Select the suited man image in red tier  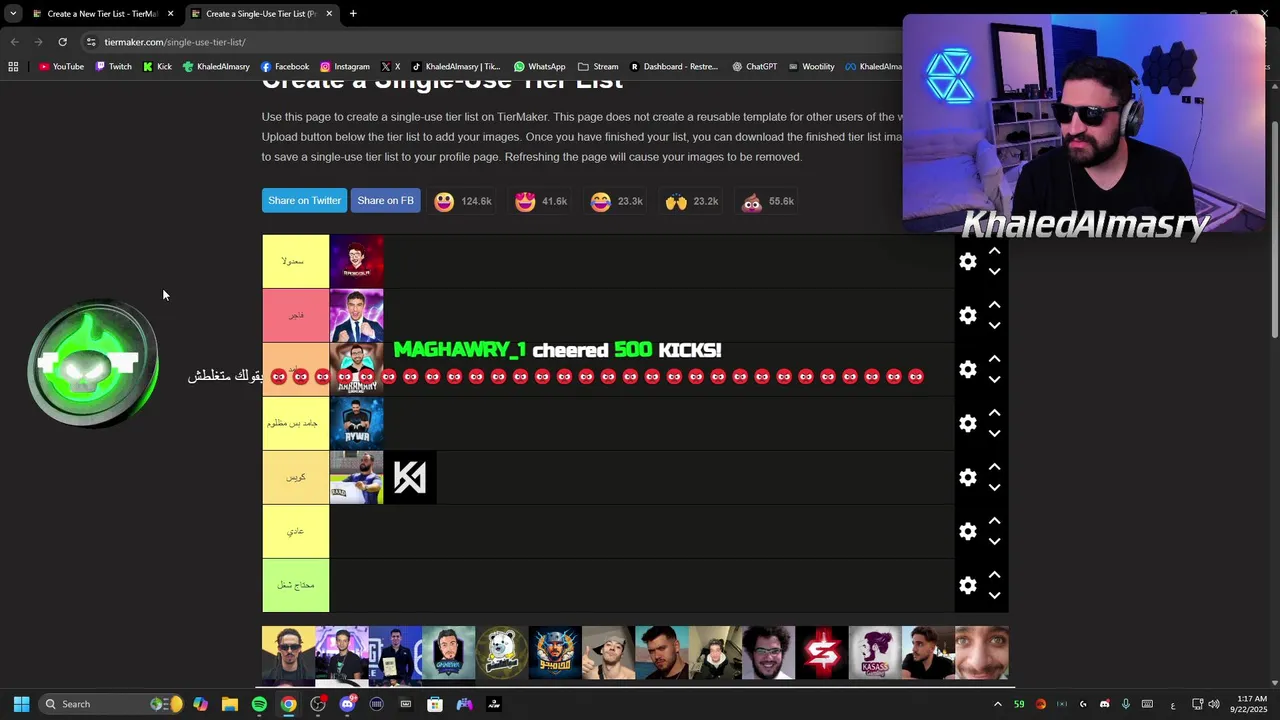(x=356, y=315)
